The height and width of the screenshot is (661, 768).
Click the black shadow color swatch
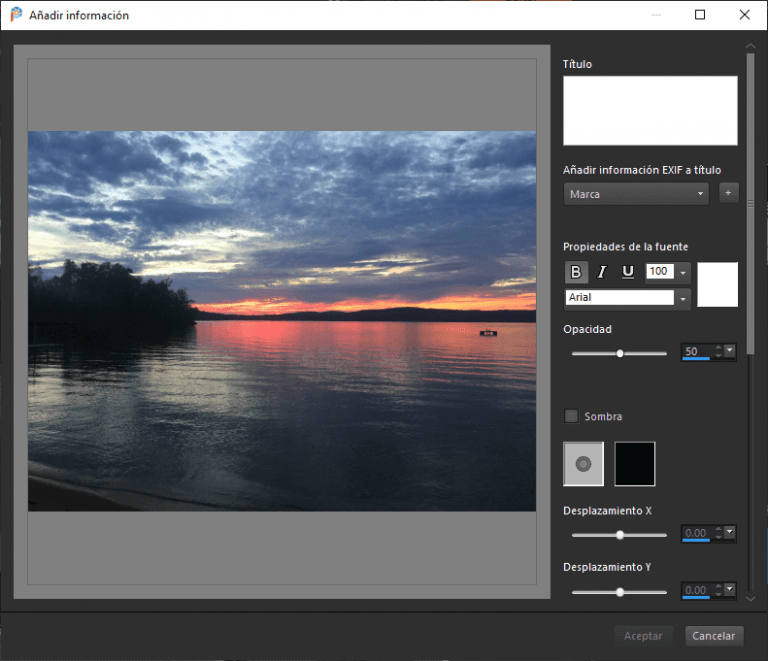click(x=635, y=464)
